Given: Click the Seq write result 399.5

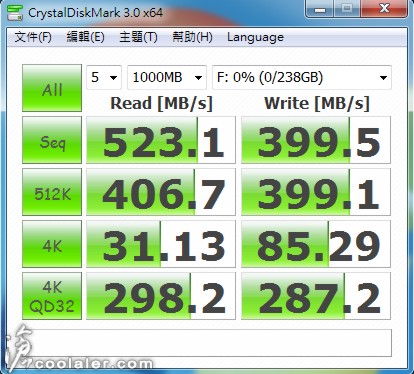Looking at the screenshot, I should (316, 140).
